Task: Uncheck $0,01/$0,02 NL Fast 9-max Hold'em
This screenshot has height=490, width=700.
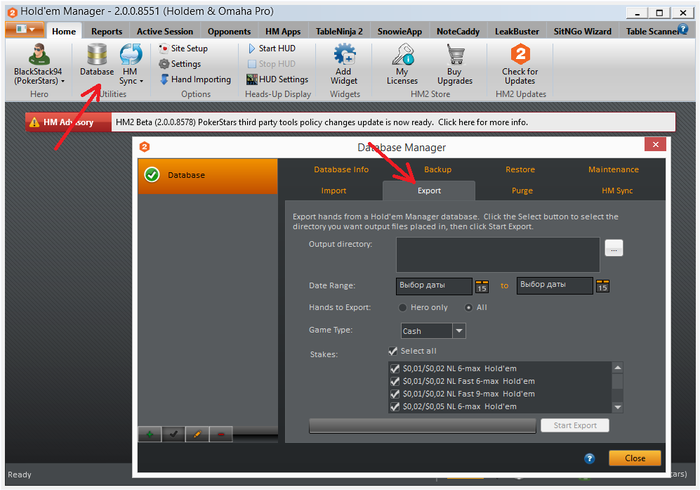Action: pyautogui.click(x=395, y=394)
